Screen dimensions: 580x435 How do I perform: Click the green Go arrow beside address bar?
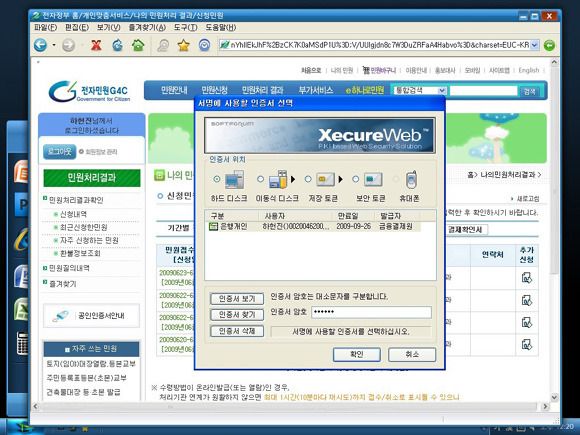549,45
